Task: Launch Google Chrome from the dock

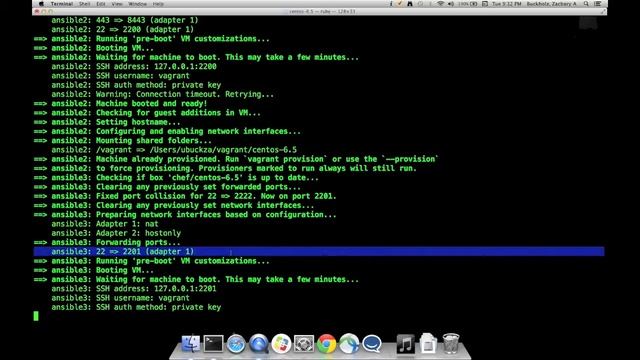Action: tap(327, 344)
